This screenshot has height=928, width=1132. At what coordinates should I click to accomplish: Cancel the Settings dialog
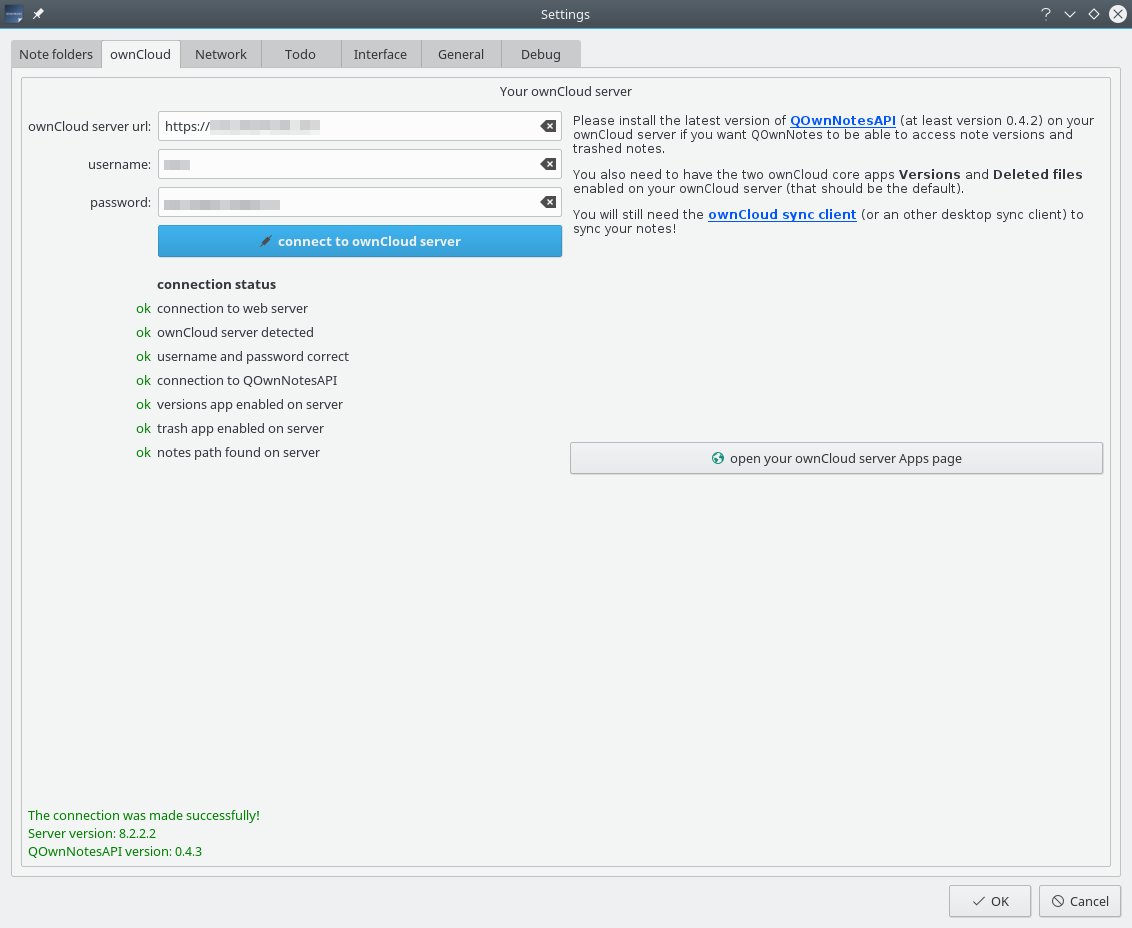(x=1080, y=901)
